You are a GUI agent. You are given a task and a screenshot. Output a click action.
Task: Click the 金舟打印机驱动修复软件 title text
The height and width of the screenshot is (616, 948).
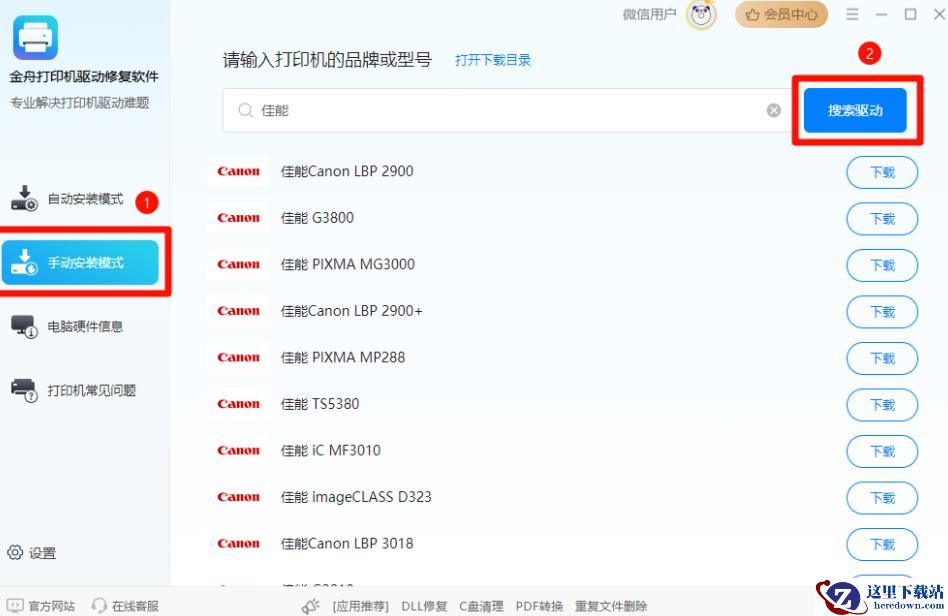point(83,76)
